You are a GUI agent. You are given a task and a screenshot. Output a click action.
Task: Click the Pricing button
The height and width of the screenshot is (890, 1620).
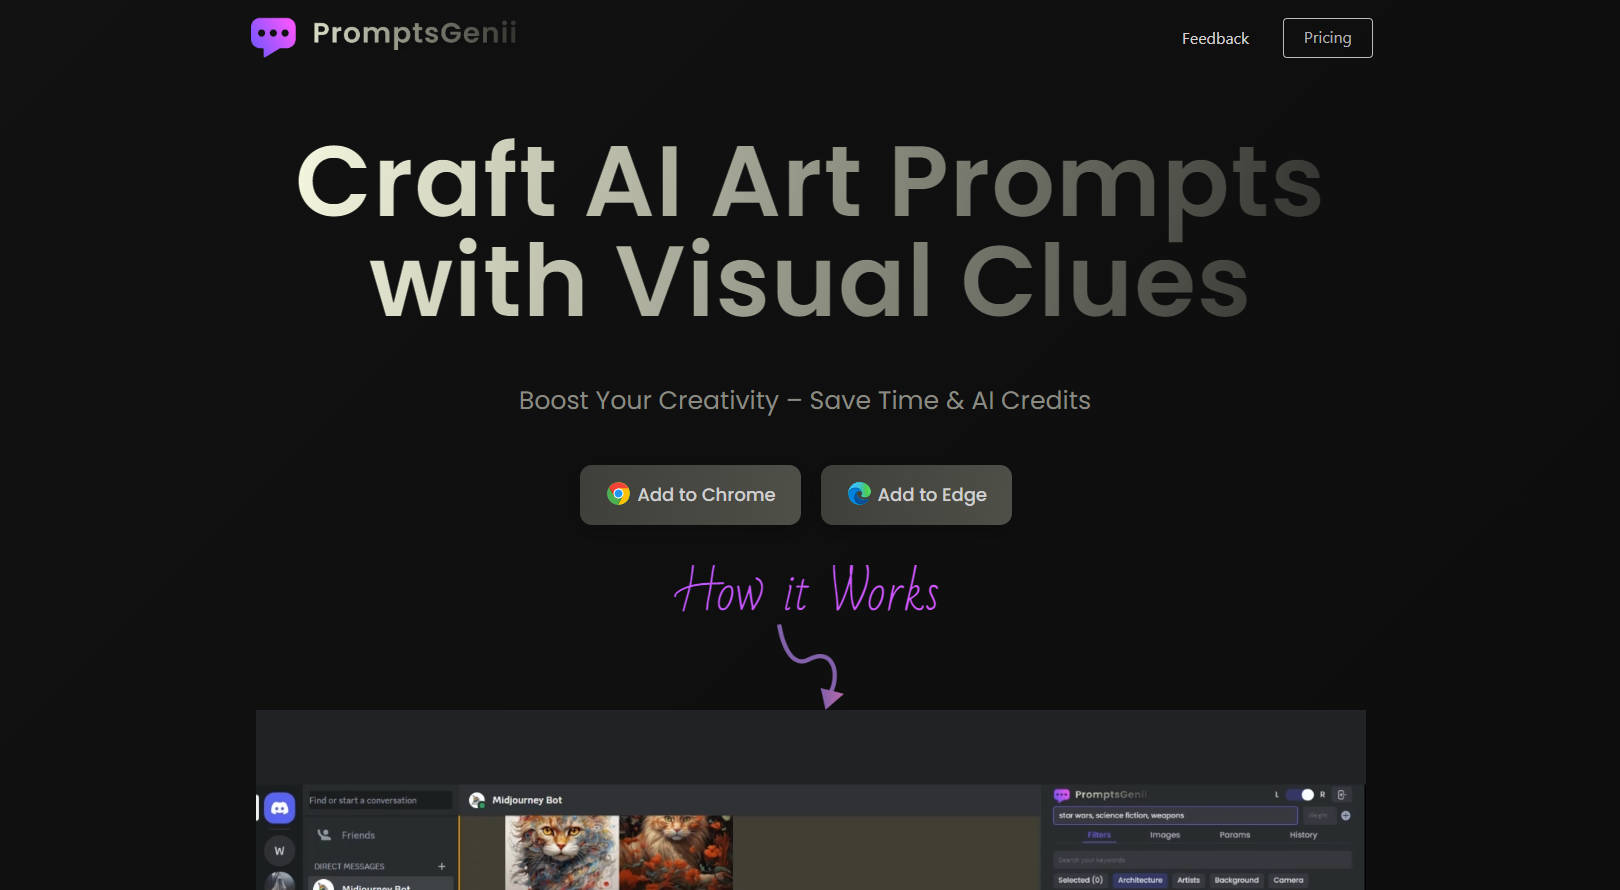(1327, 38)
